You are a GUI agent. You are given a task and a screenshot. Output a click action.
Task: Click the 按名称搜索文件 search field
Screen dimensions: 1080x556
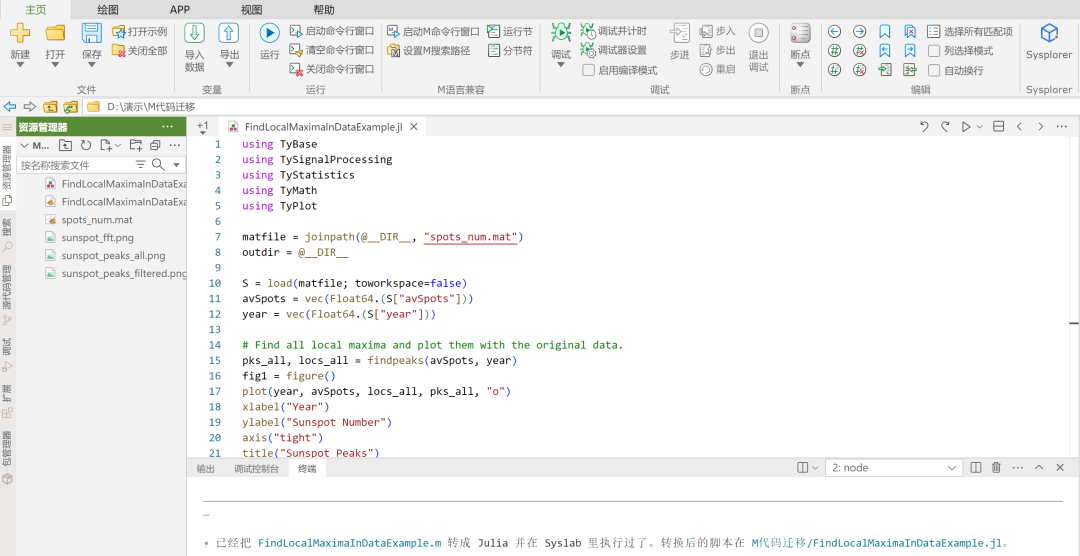pos(76,165)
